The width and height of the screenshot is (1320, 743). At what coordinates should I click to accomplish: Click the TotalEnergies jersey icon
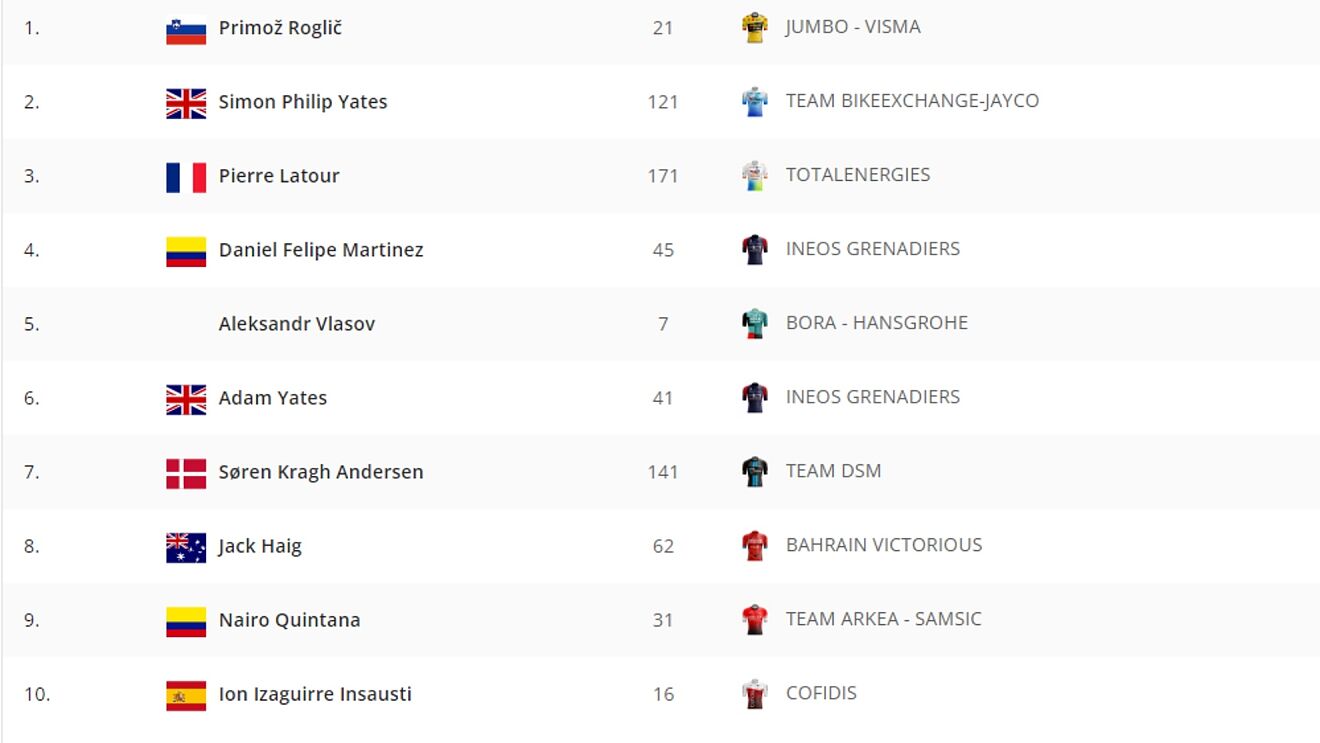click(755, 175)
